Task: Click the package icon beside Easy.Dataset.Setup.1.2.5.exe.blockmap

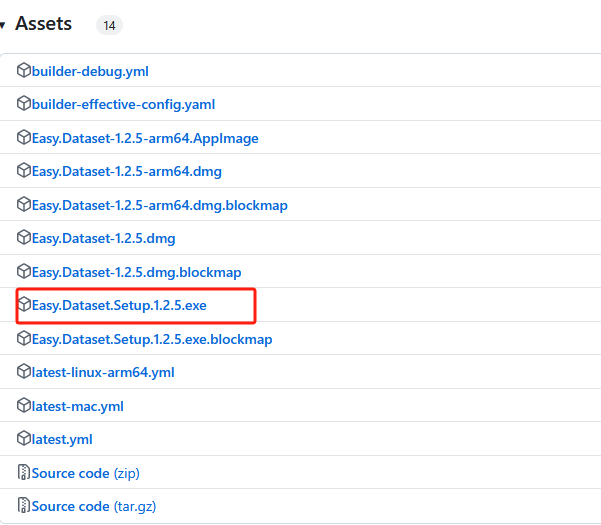Action: pos(24,338)
